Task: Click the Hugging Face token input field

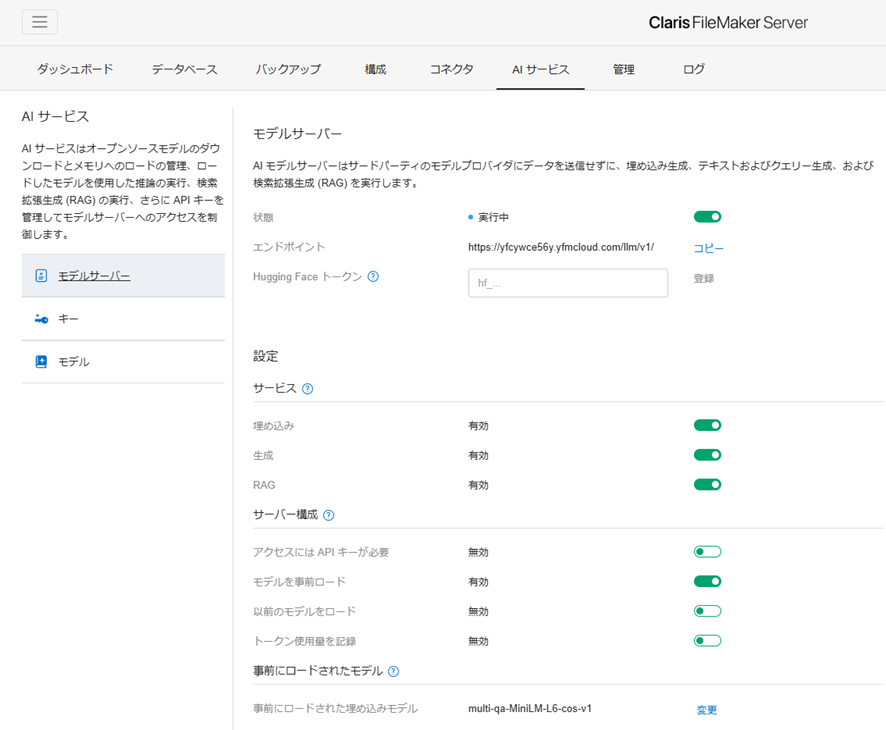Action: [568, 283]
